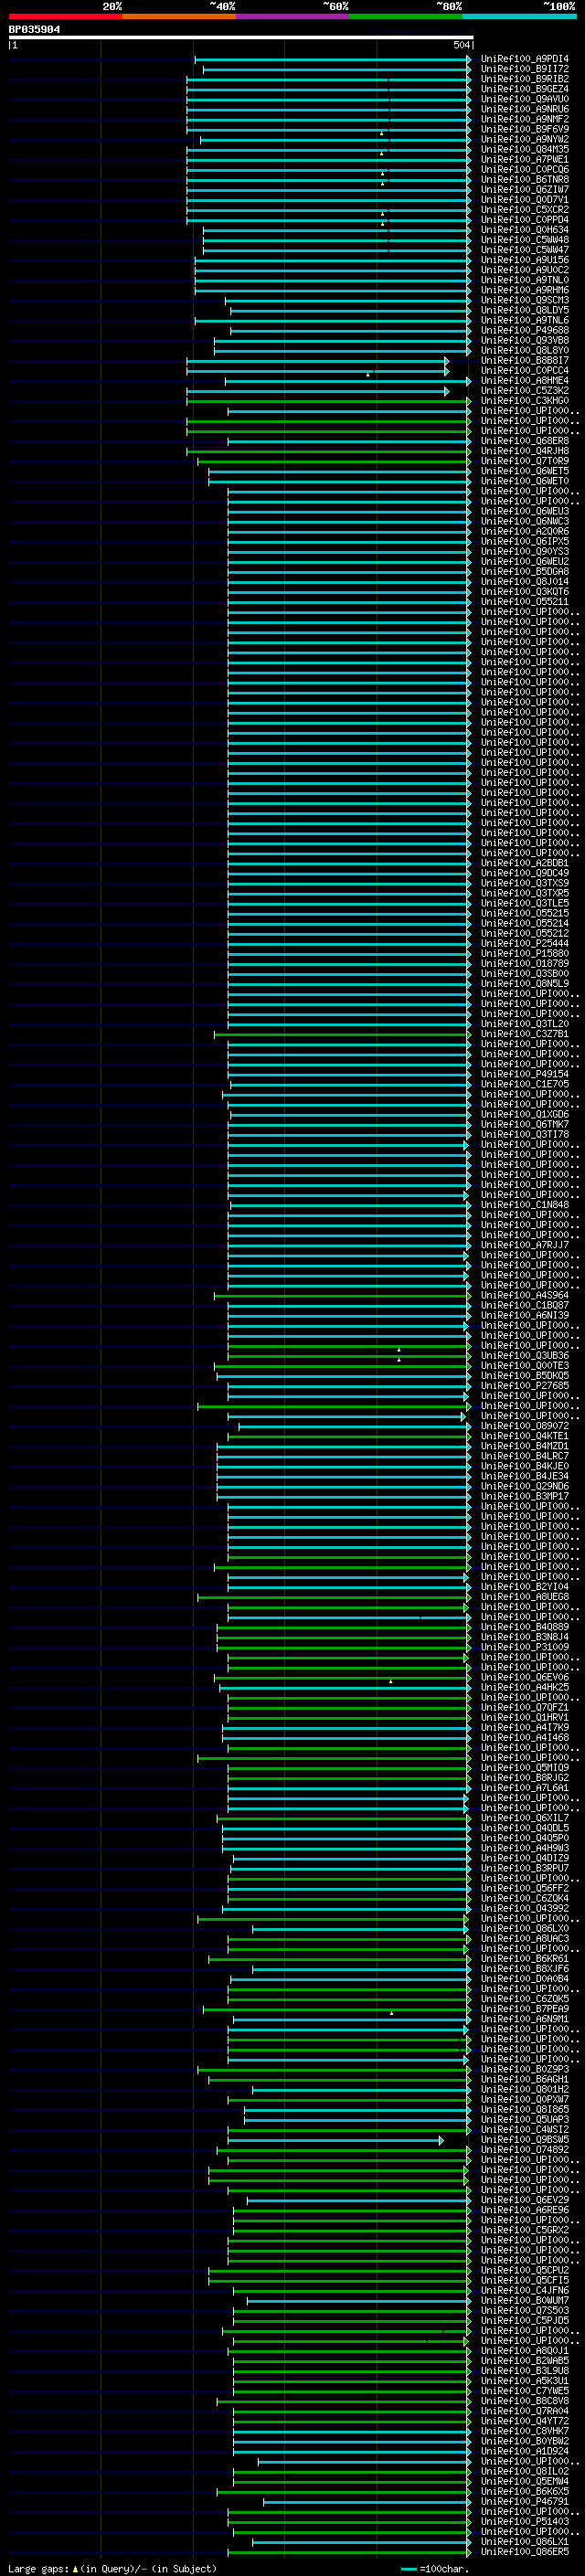
Task: Open hit UniRef100_O74892
Action: [524, 2150]
